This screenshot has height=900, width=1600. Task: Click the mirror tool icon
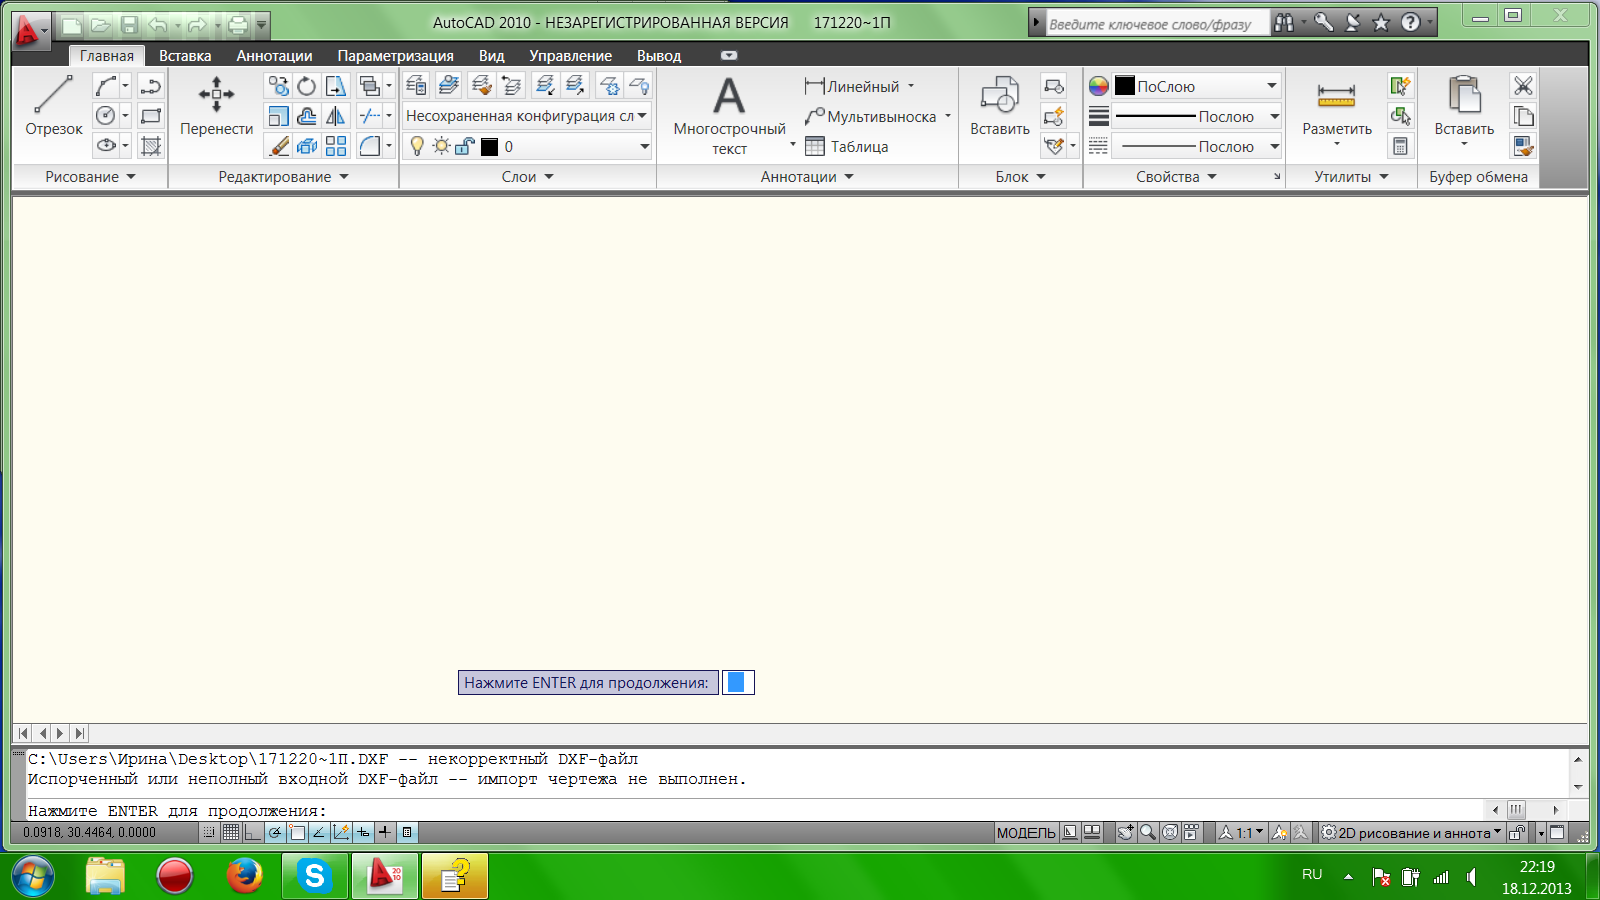336,117
